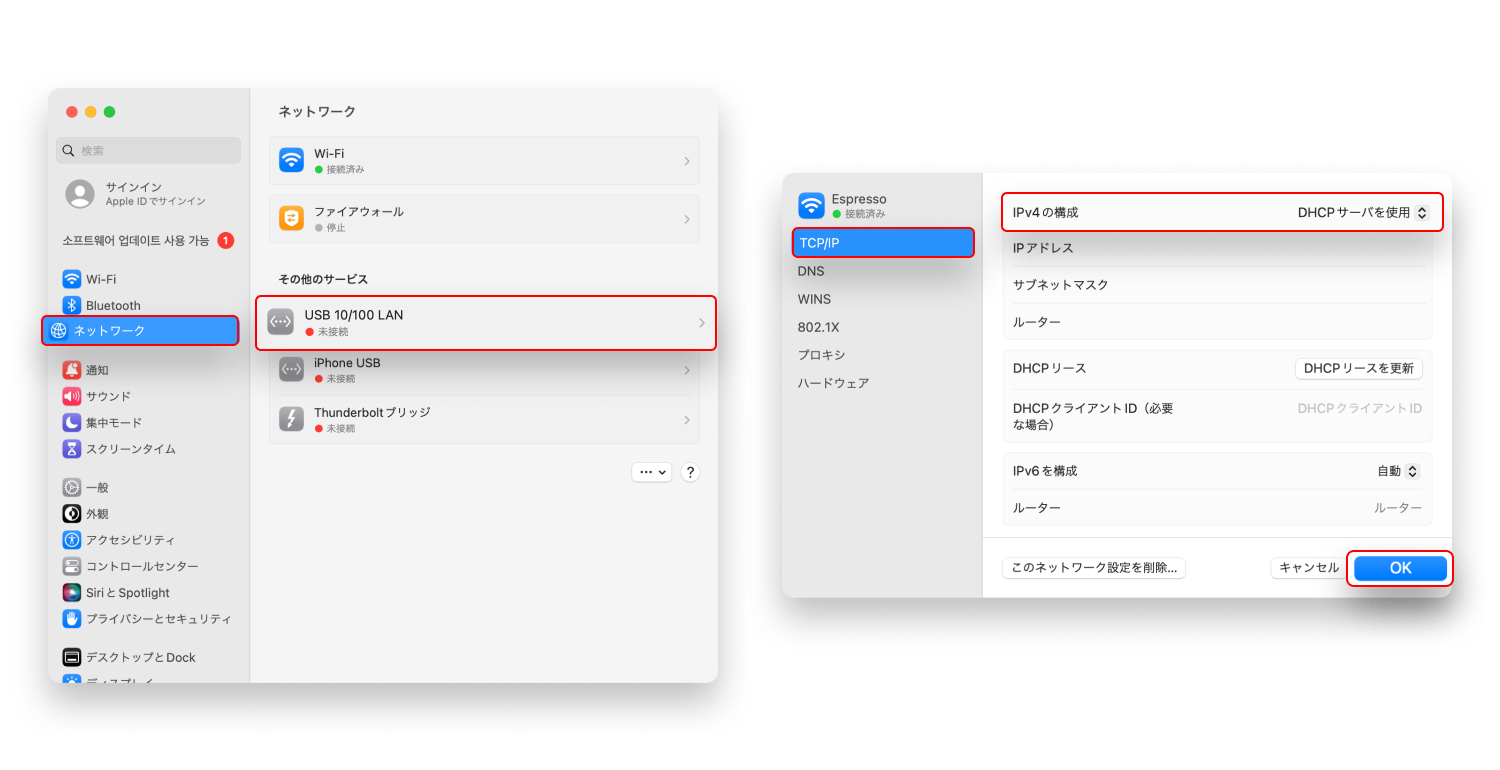Open the more options ellipsis dropdown
The width and height of the screenshot is (1500, 770).
coord(651,471)
